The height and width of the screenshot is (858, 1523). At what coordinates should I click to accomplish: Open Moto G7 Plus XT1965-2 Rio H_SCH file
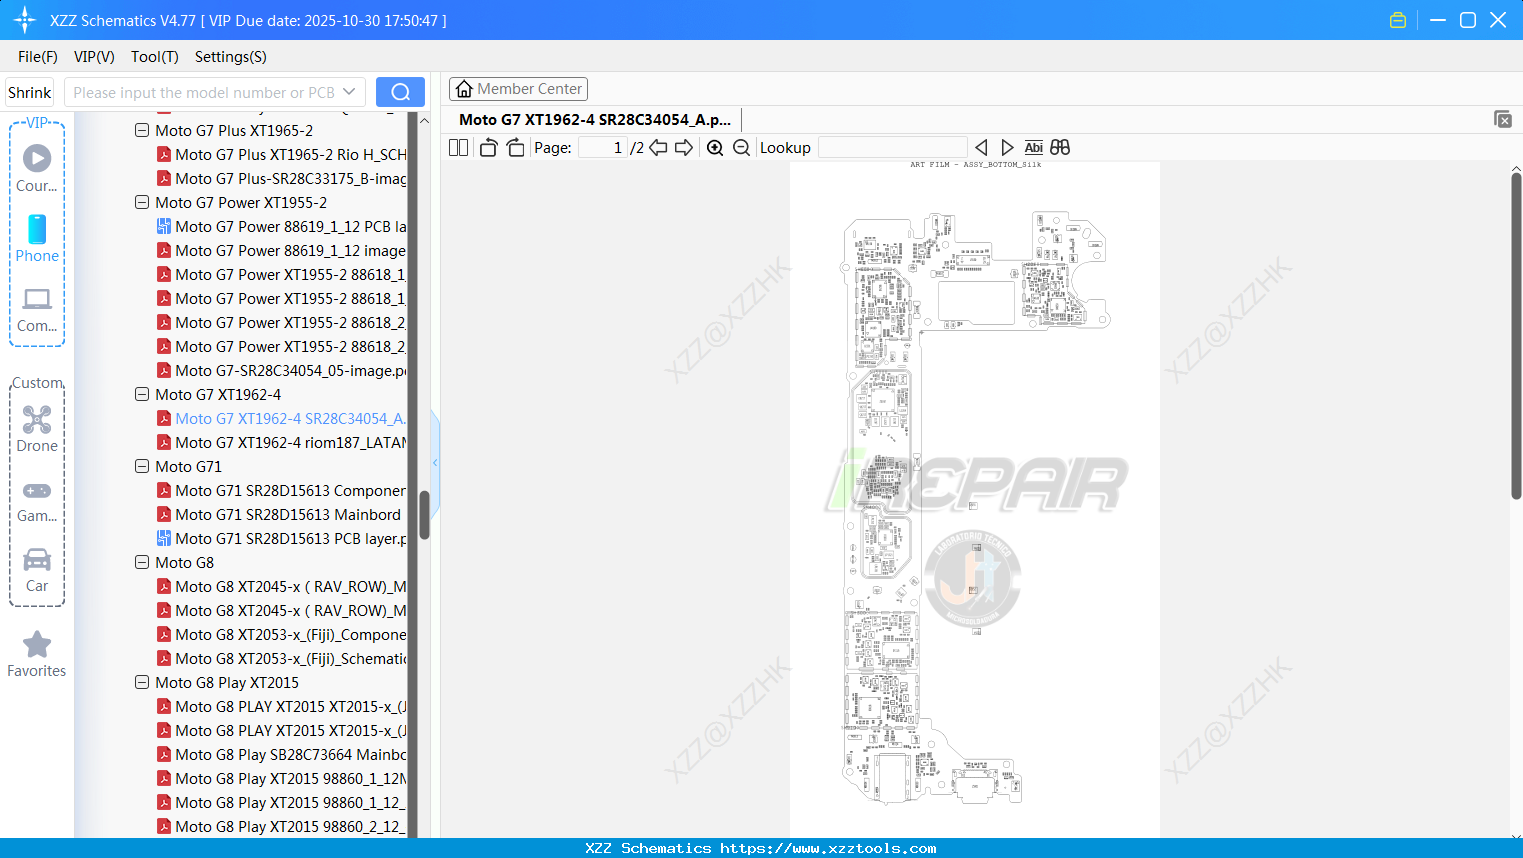pos(281,155)
